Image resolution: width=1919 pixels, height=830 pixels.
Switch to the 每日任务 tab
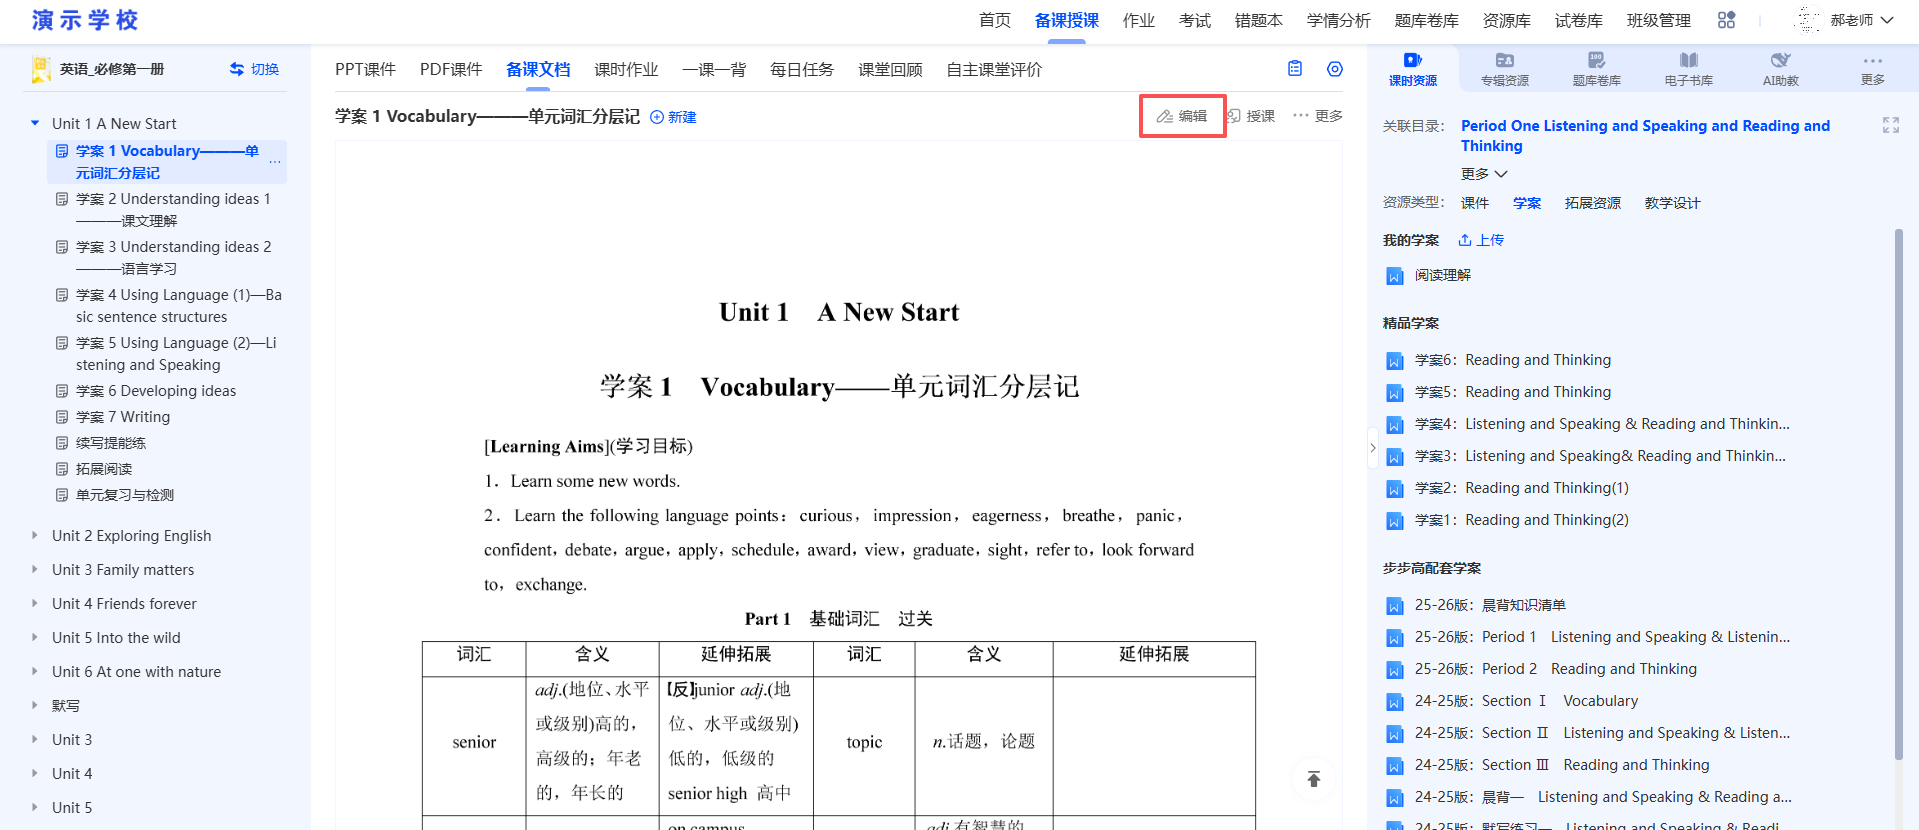(802, 69)
